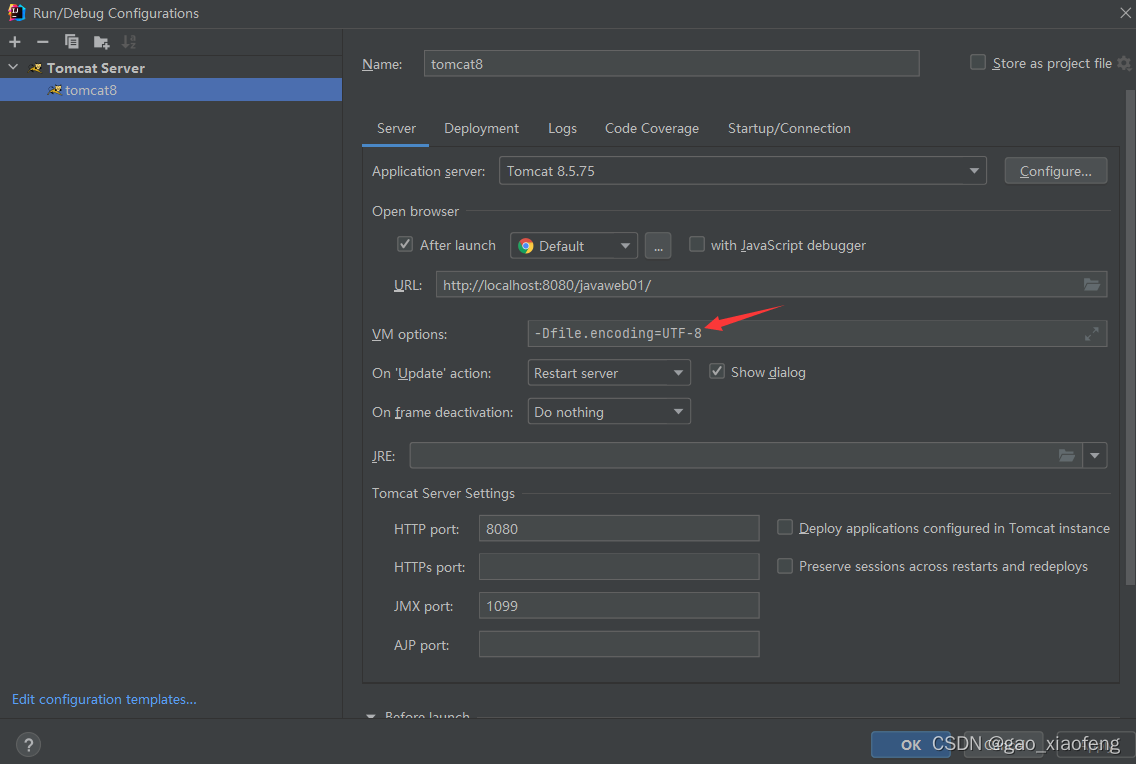Uncheck the Show dialog checkbox
Image resolution: width=1136 pixels, height=764 pixels.
(x=717, y=371)
